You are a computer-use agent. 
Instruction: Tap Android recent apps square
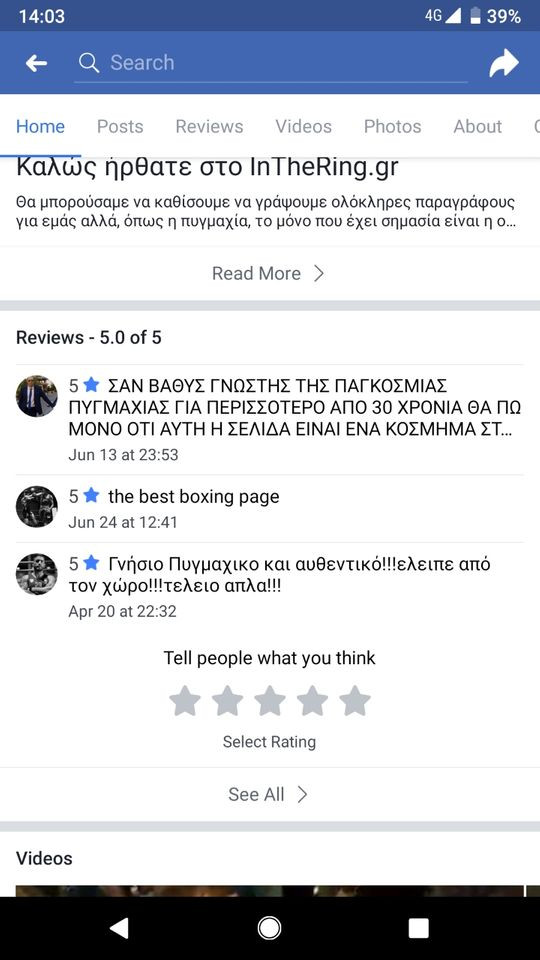click(419, 929)
